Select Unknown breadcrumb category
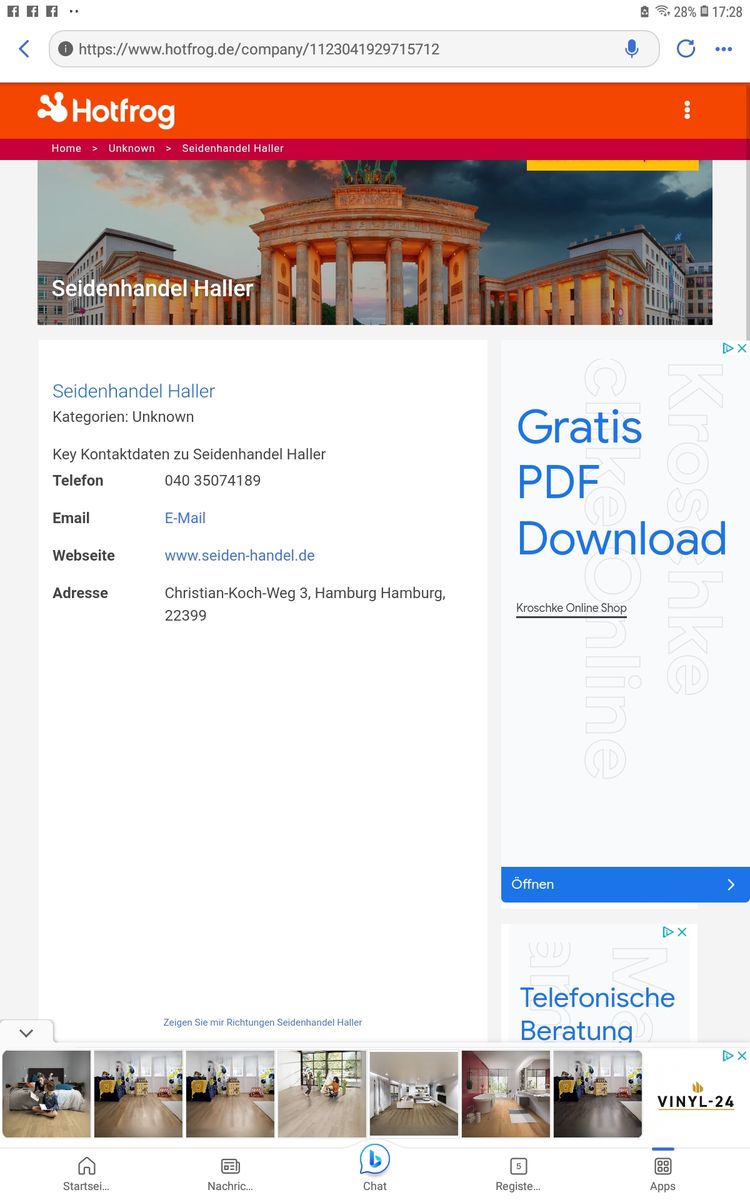Screen dimensions: 750x1200 click(131, 148)
